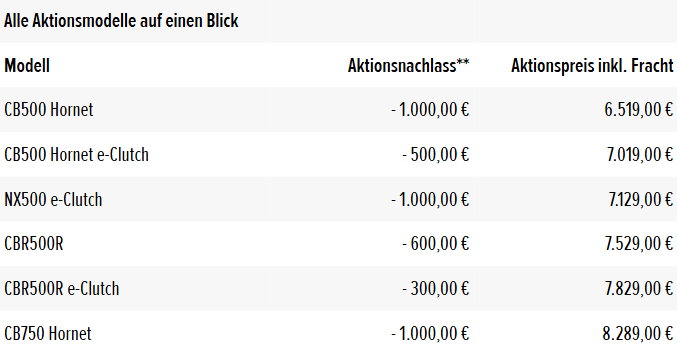677x363 pixels.
Task: Select CBR500R e-Clutch model name
Action: [x=61, y=289]
